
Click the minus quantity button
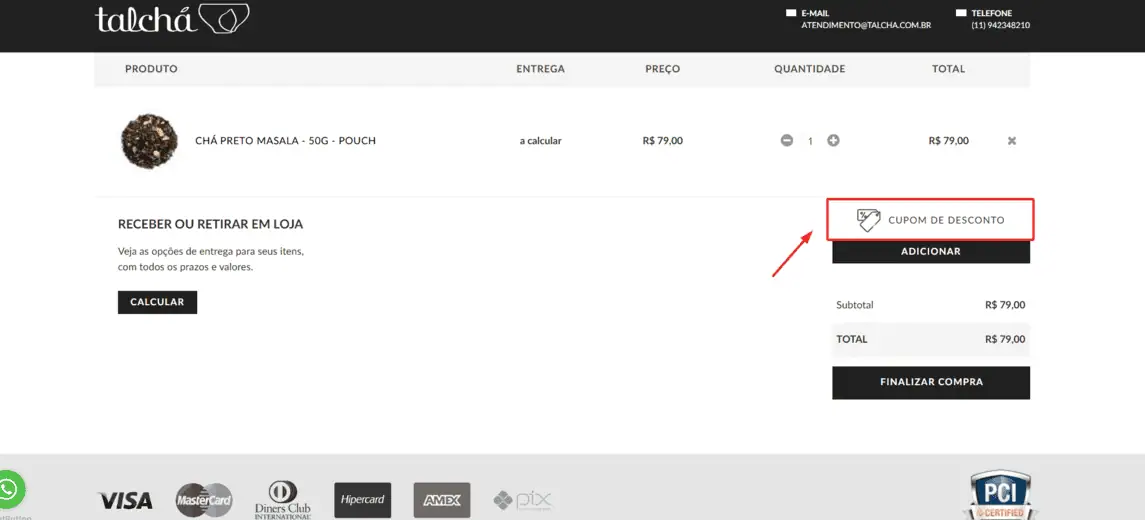point(787,141)
